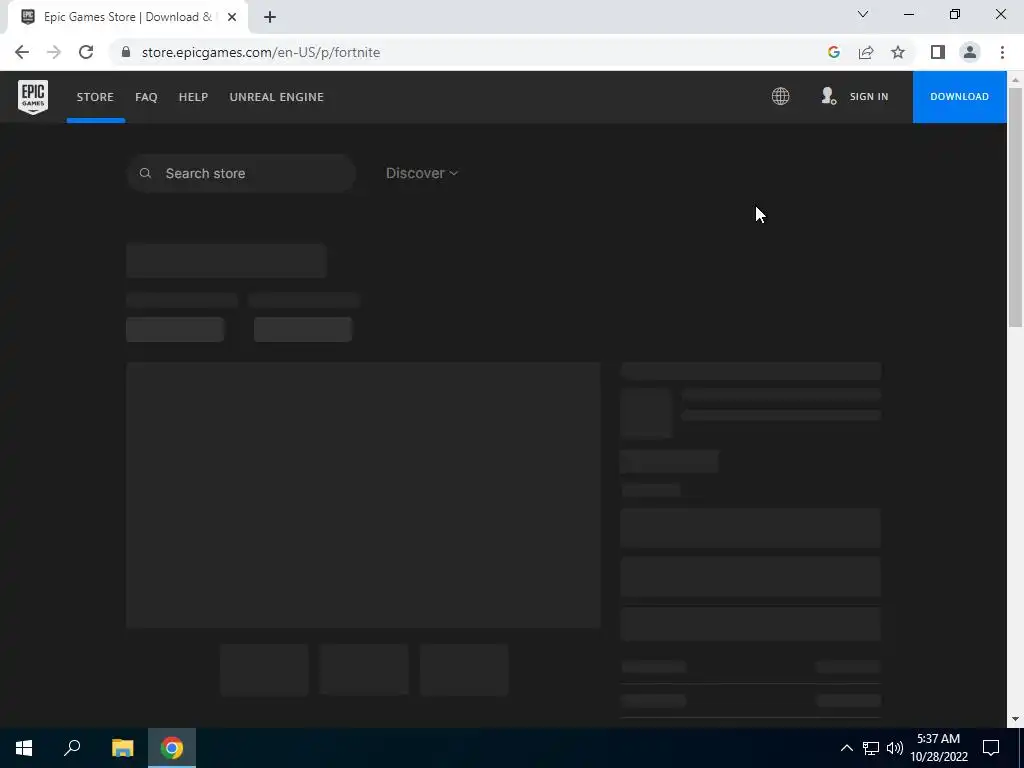
Task: Open Windows taskbar search
Action: coord(72,748)
